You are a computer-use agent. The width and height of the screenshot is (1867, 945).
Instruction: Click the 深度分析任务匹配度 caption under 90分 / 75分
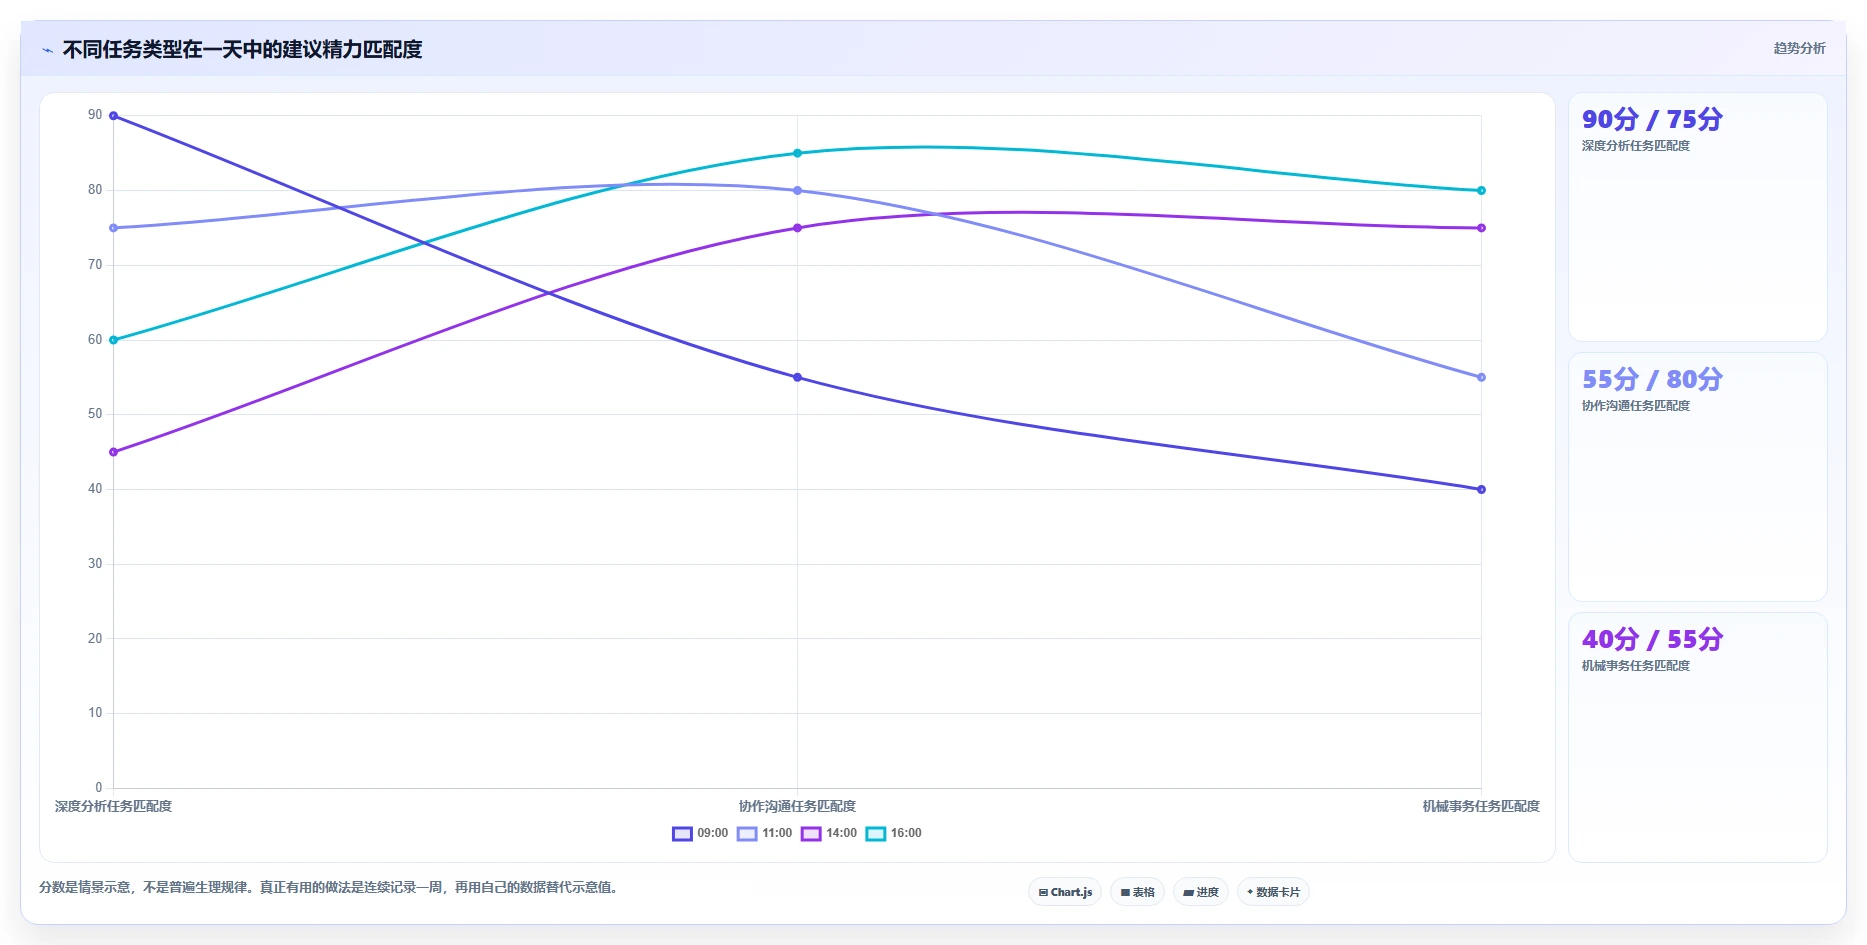1636,146
